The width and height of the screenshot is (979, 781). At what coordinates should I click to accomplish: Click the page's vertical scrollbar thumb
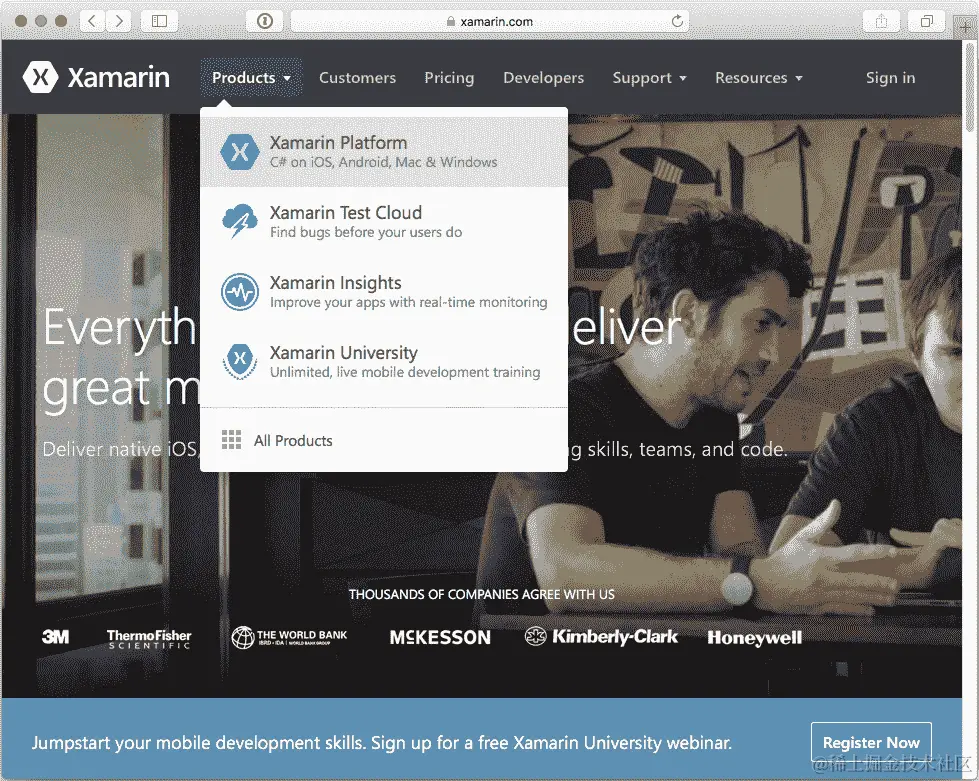[969, 88]
